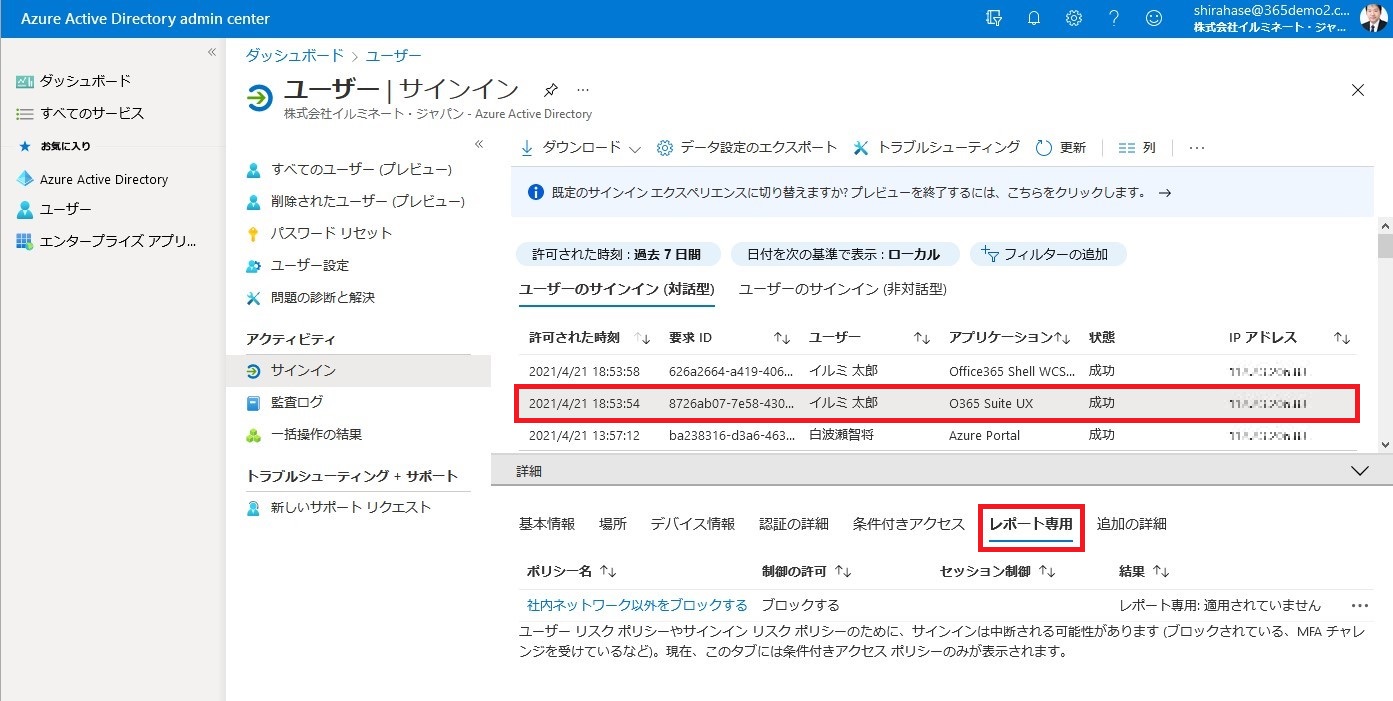This screenshot has height=701, width=1393.
Task: Pin the サインイン blade with pin icon
Action: point(550,90)
